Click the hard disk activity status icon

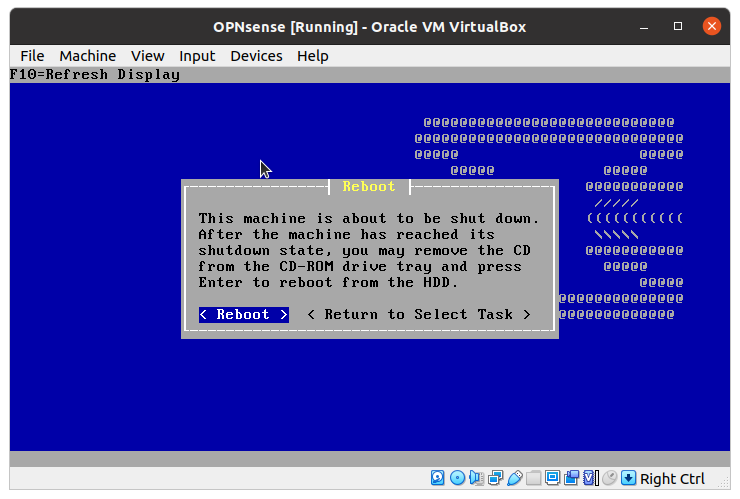coord(437,478)
